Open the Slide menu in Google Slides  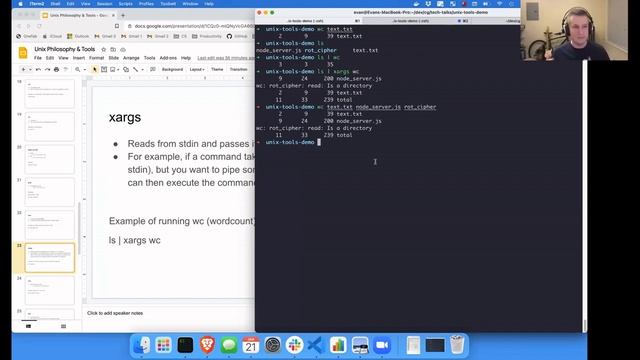(113, 58)
